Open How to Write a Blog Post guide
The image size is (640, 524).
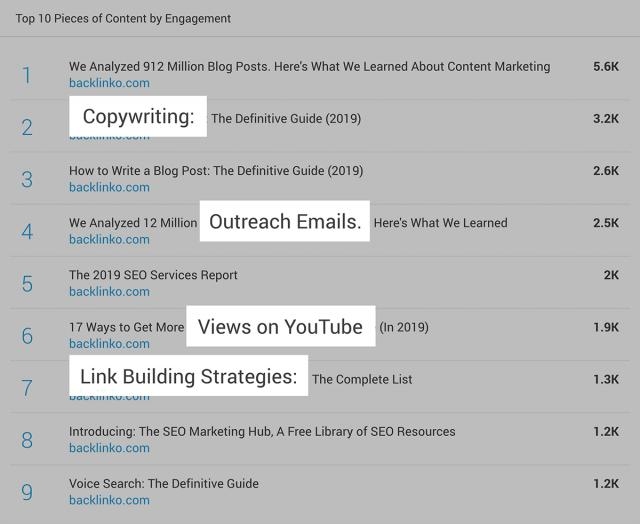click(215, 171)
